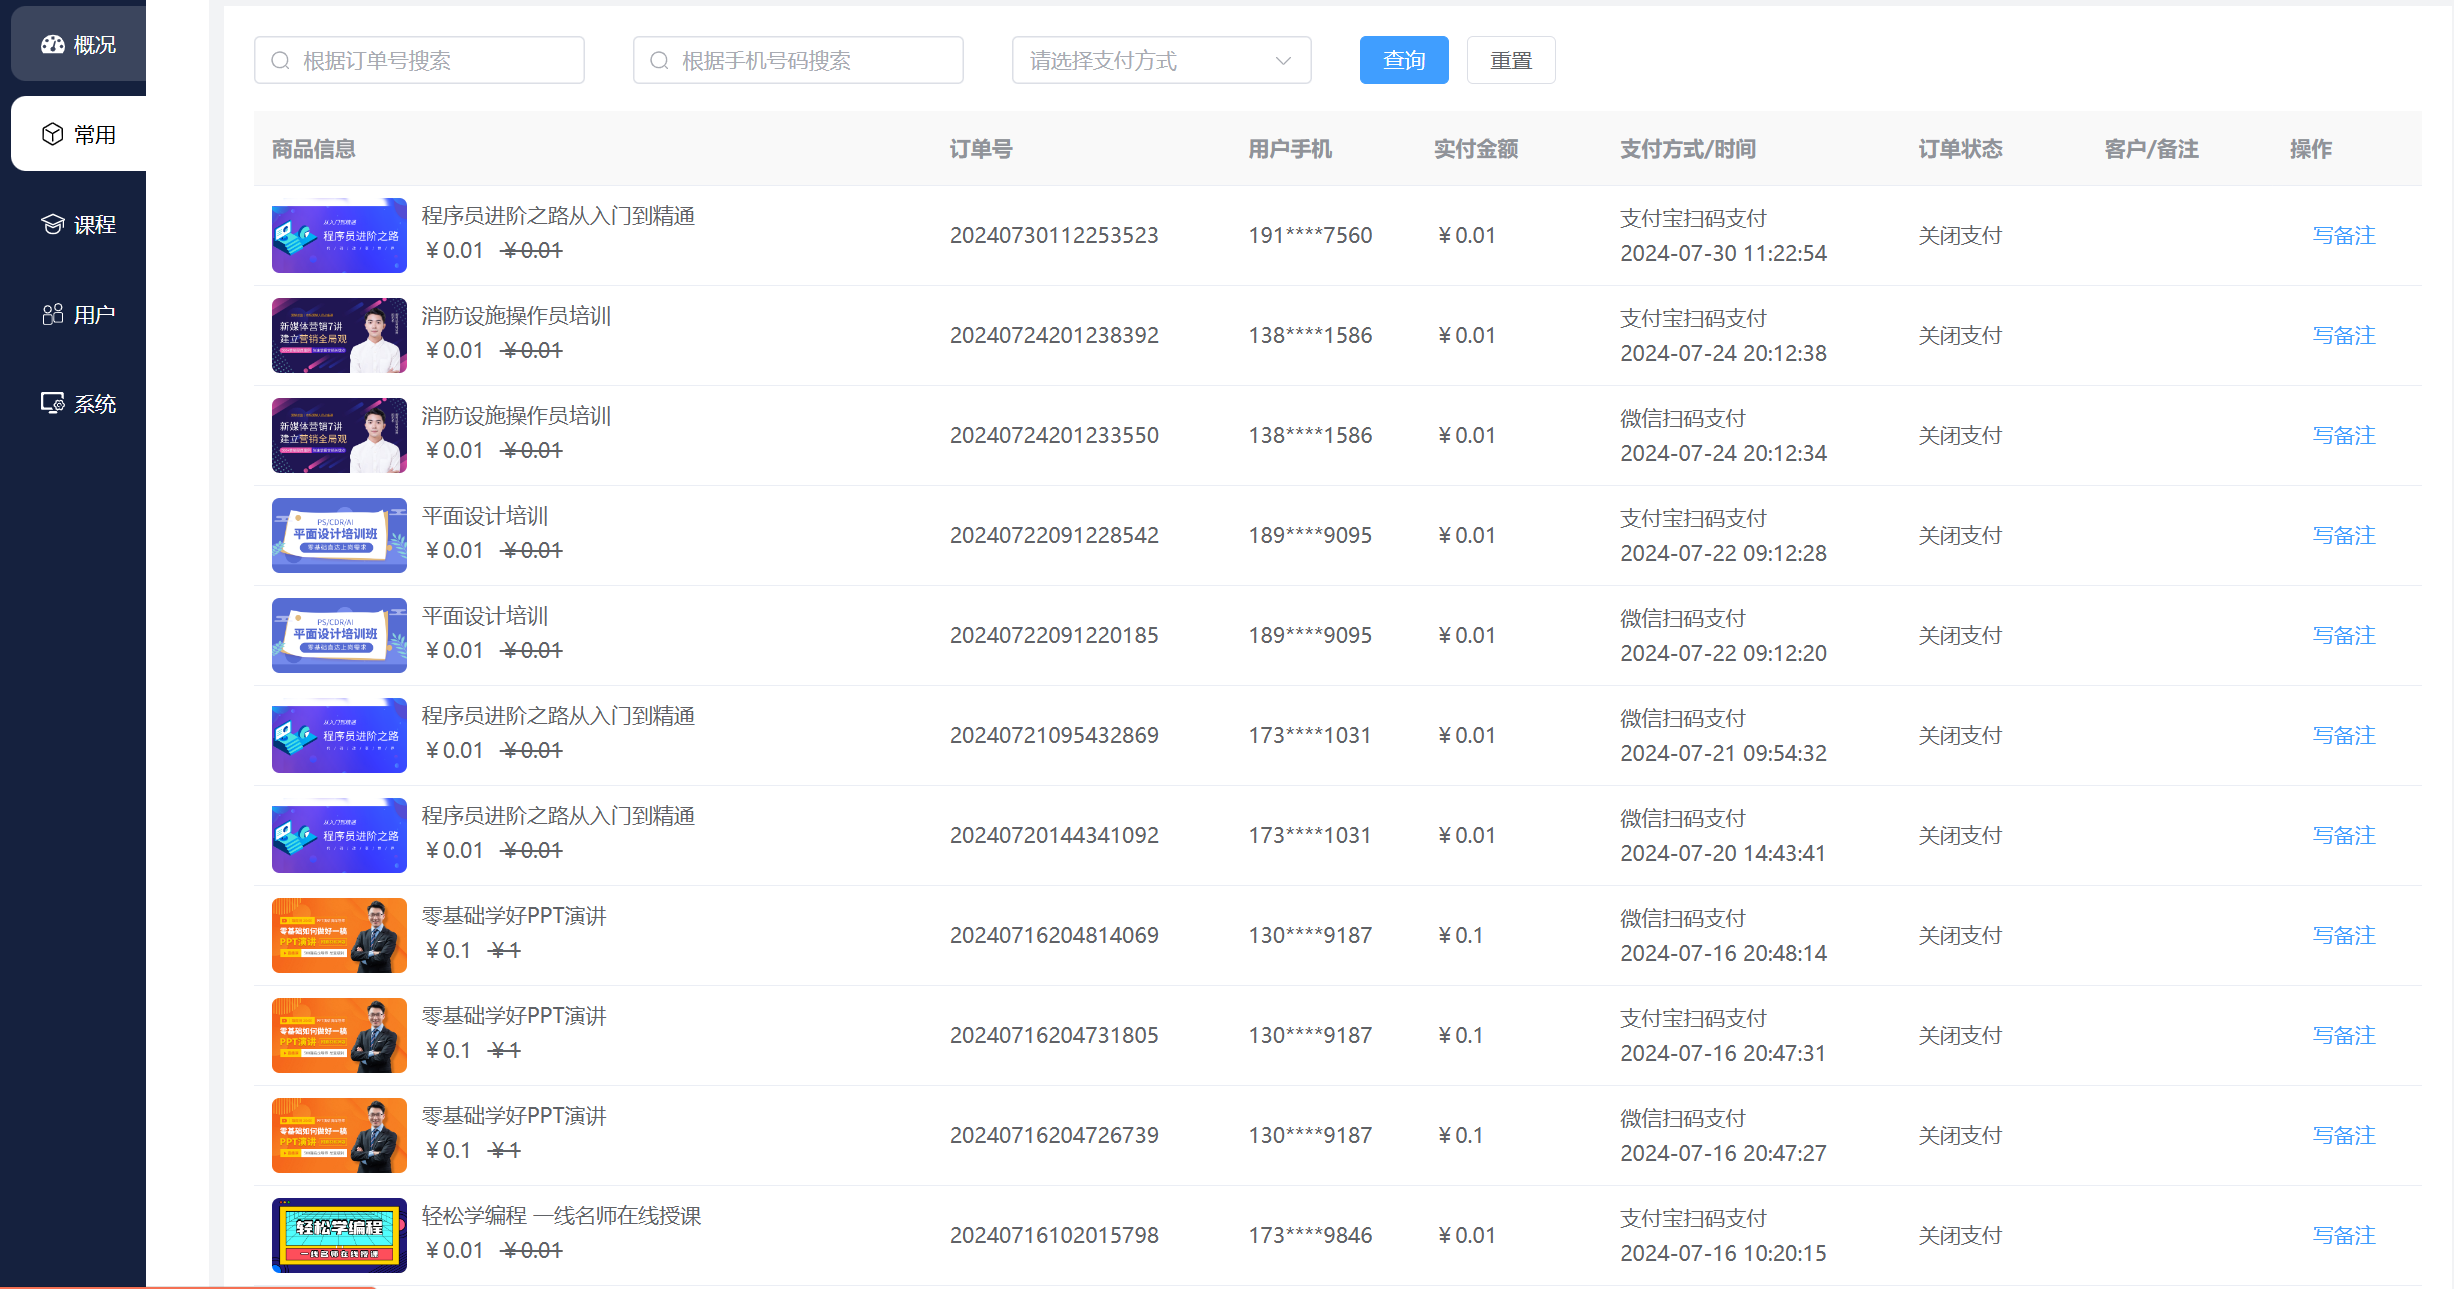2454x1289 pixels.
Task: Open the 用户 users icon in sidebar
Action: (53, 315)
